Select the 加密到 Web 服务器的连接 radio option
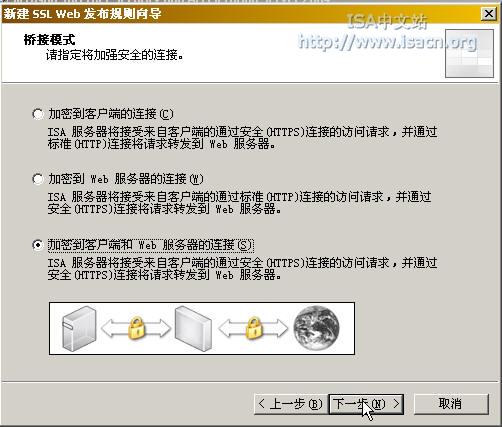 (38, 179)
